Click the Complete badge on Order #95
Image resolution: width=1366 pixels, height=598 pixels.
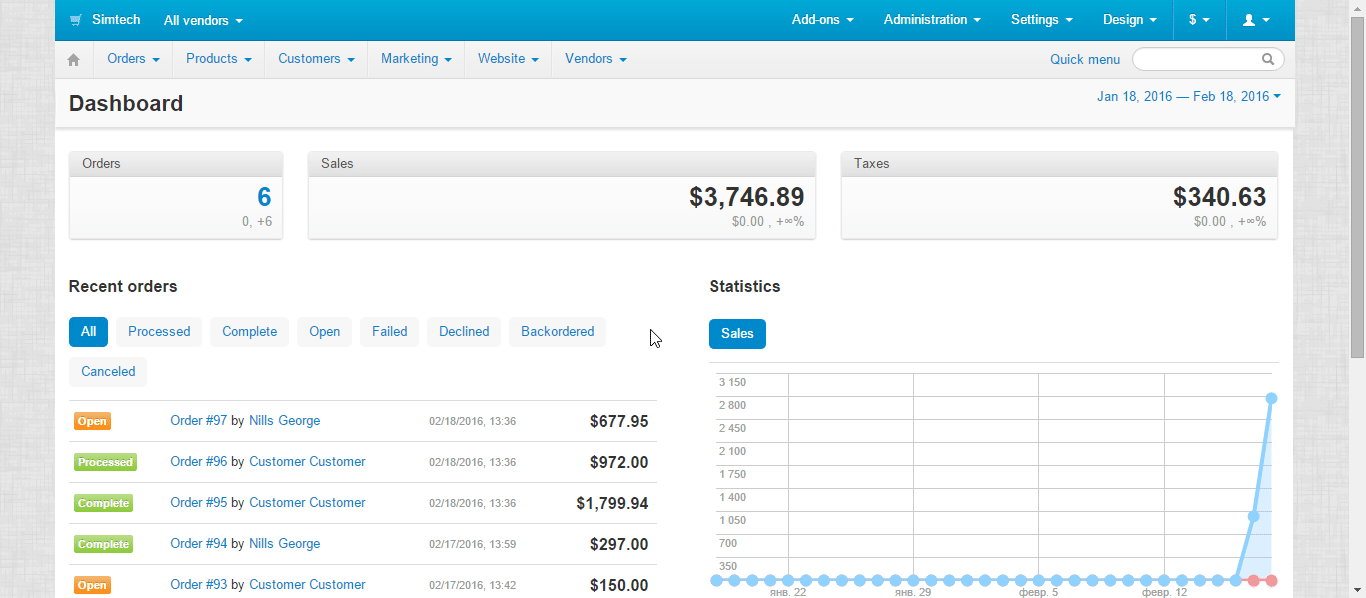[x=103, y=504]
